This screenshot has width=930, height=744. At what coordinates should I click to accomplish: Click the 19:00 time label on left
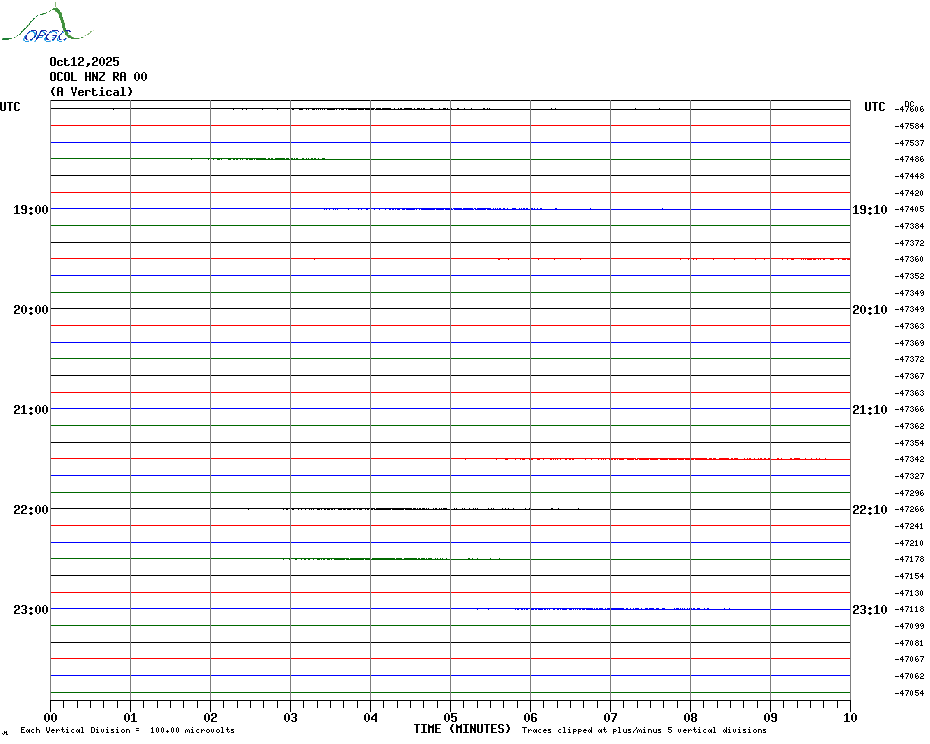click(x=30, y=210)
